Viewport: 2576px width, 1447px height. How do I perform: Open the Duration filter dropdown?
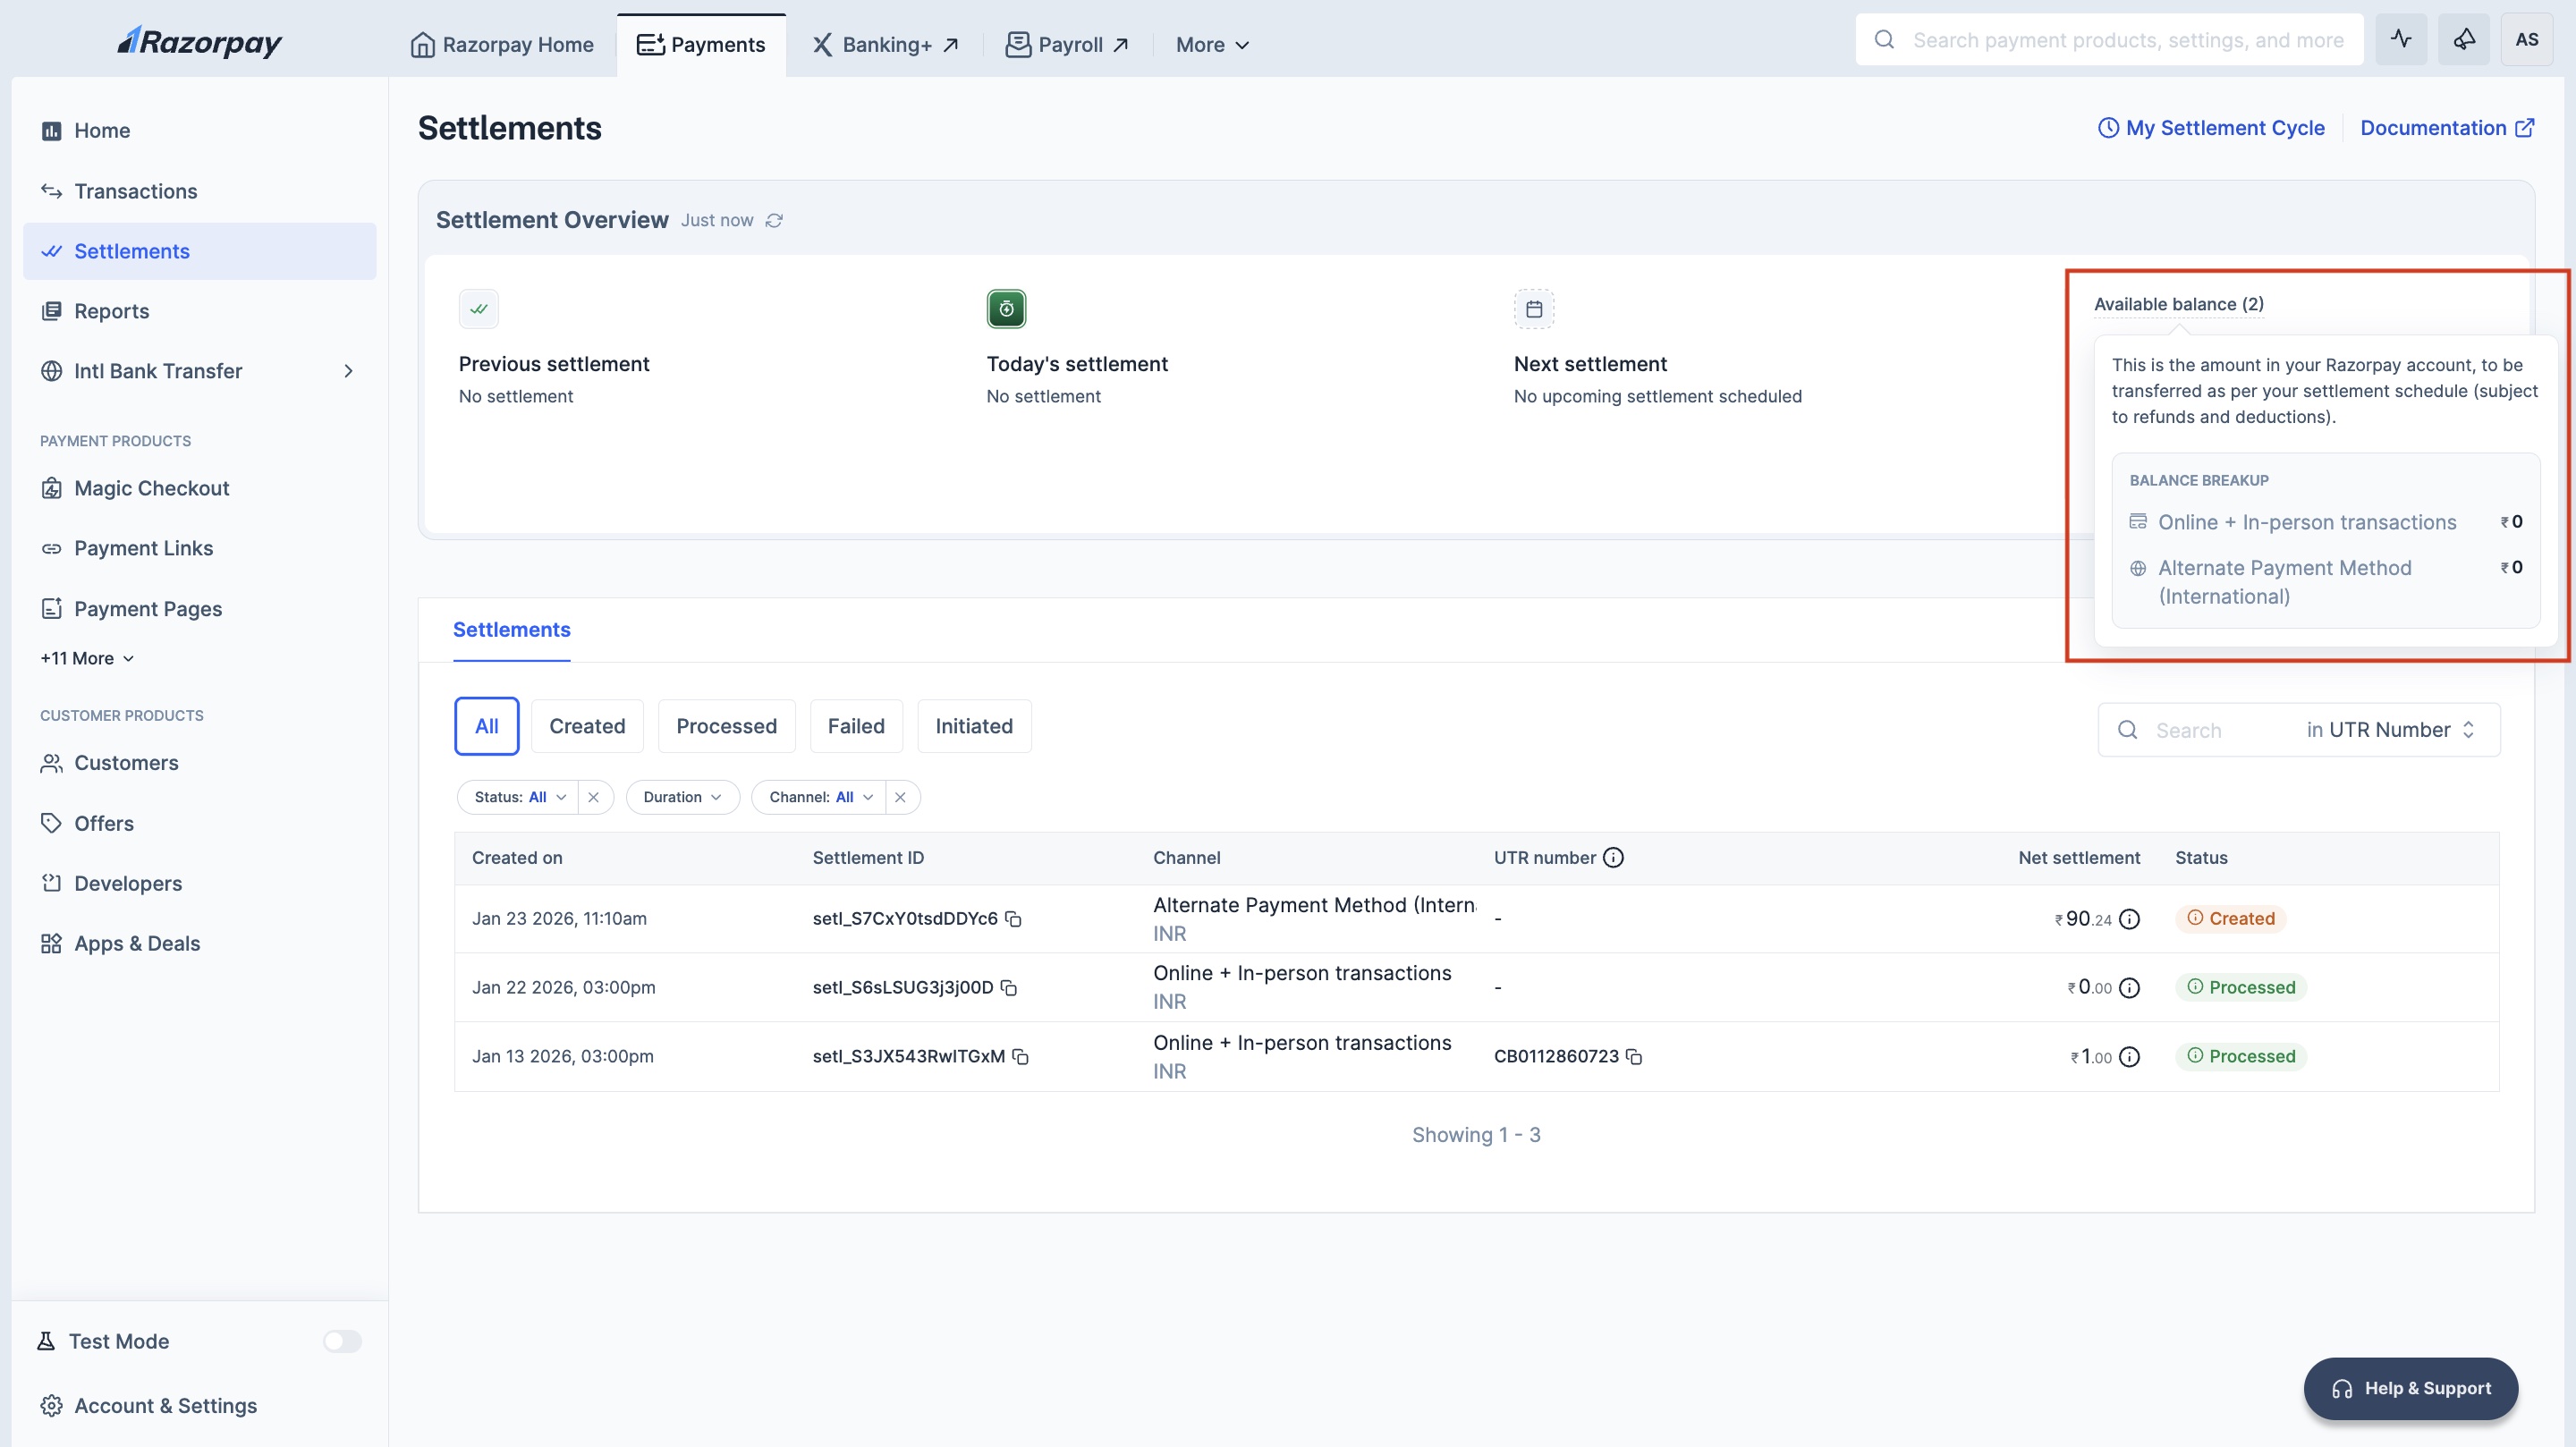pos(682,797)
